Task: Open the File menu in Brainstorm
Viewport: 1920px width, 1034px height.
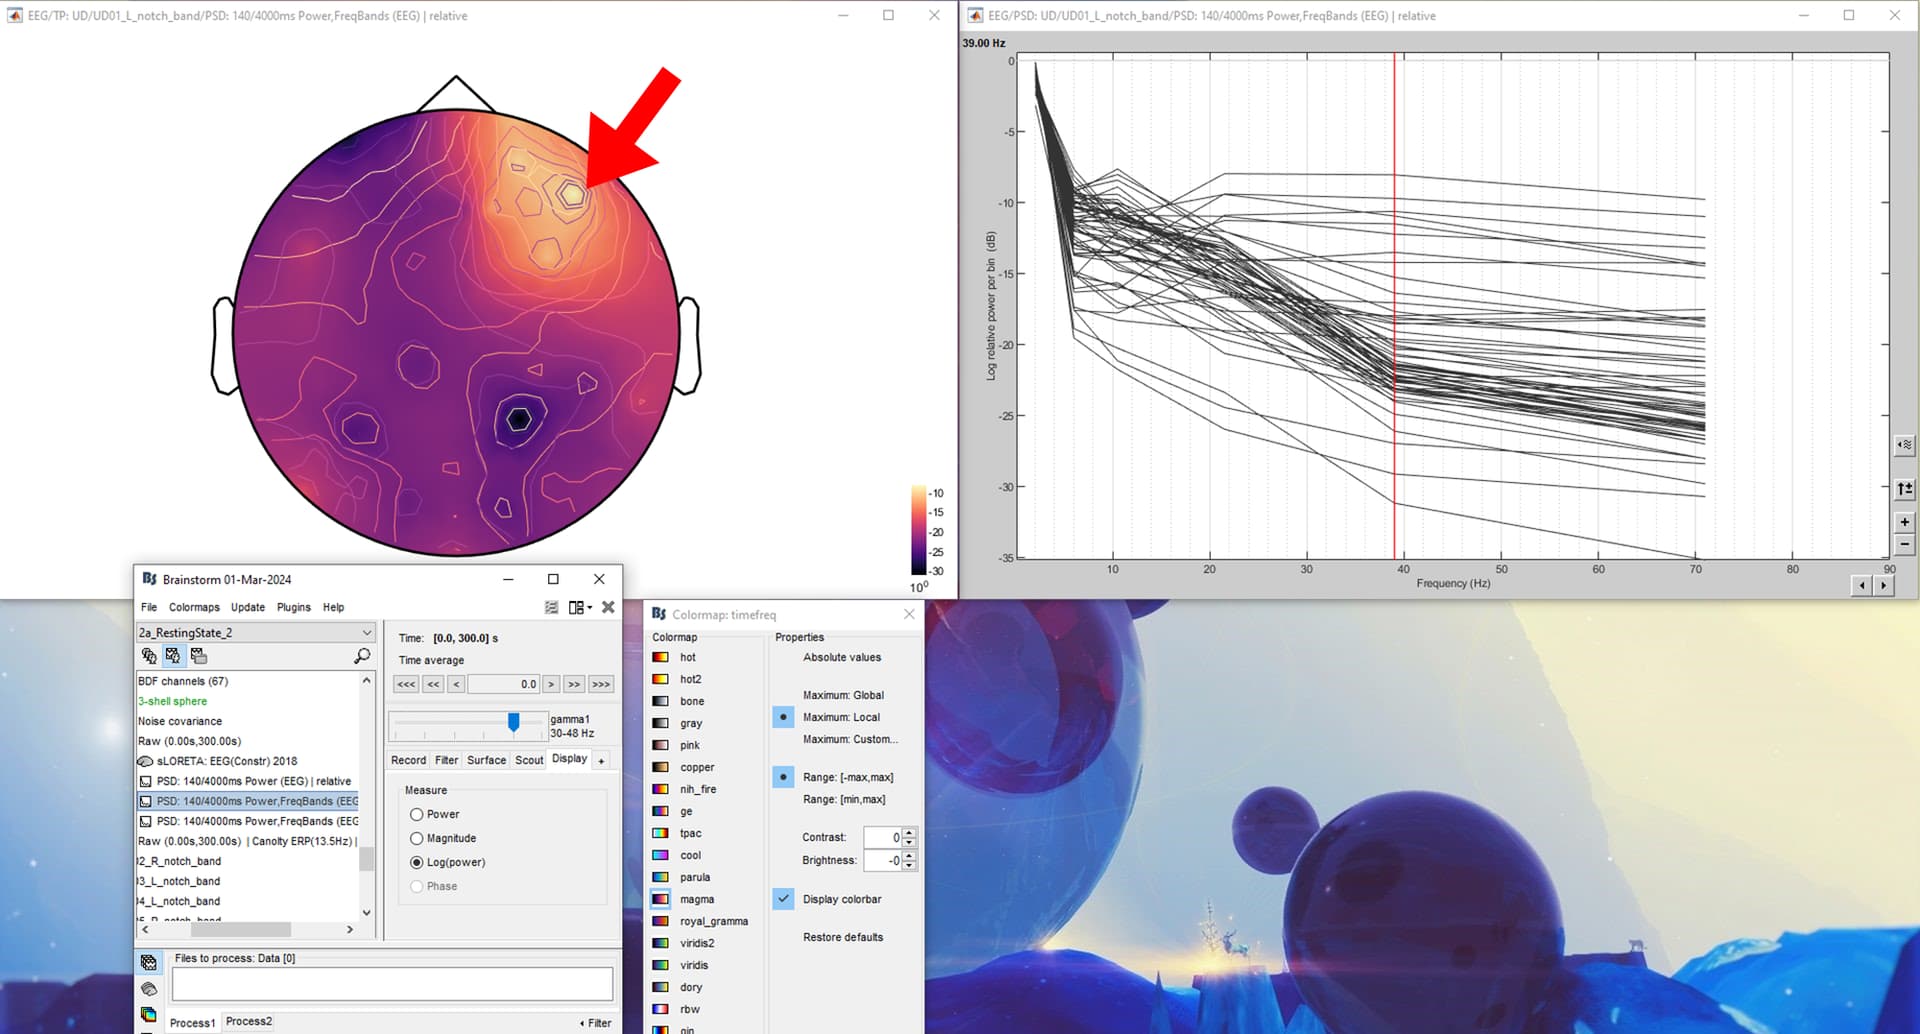Action: coord(149,607)
